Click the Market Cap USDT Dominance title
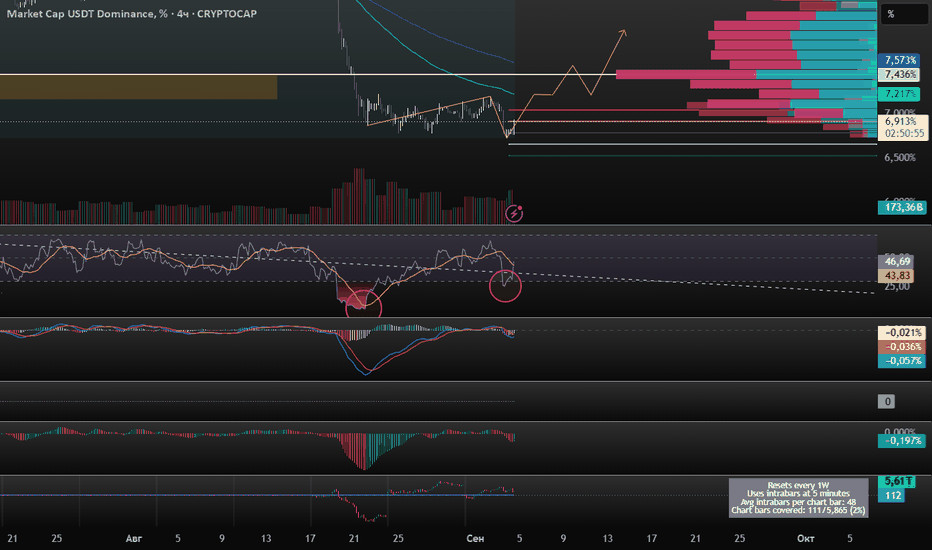The width and height of the screenshot is (932, 550). (x=132, y=14)
